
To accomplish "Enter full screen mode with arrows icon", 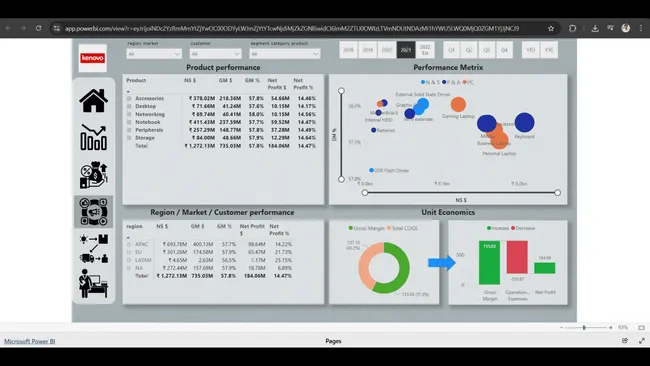I will [x=642, y=341].
